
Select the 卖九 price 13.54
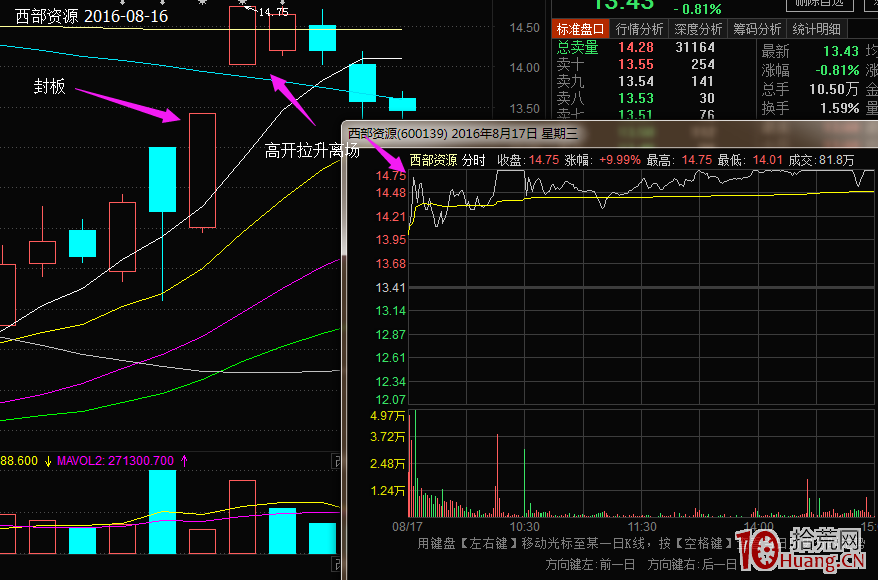(636, 81)
